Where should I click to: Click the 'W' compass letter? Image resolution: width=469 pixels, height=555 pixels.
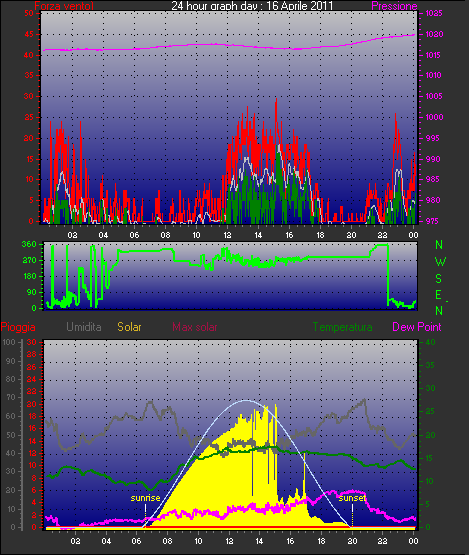pos(440,262)
